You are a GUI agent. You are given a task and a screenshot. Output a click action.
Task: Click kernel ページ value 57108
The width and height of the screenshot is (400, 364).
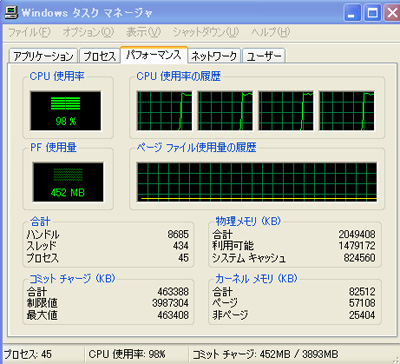click(362, 303)
